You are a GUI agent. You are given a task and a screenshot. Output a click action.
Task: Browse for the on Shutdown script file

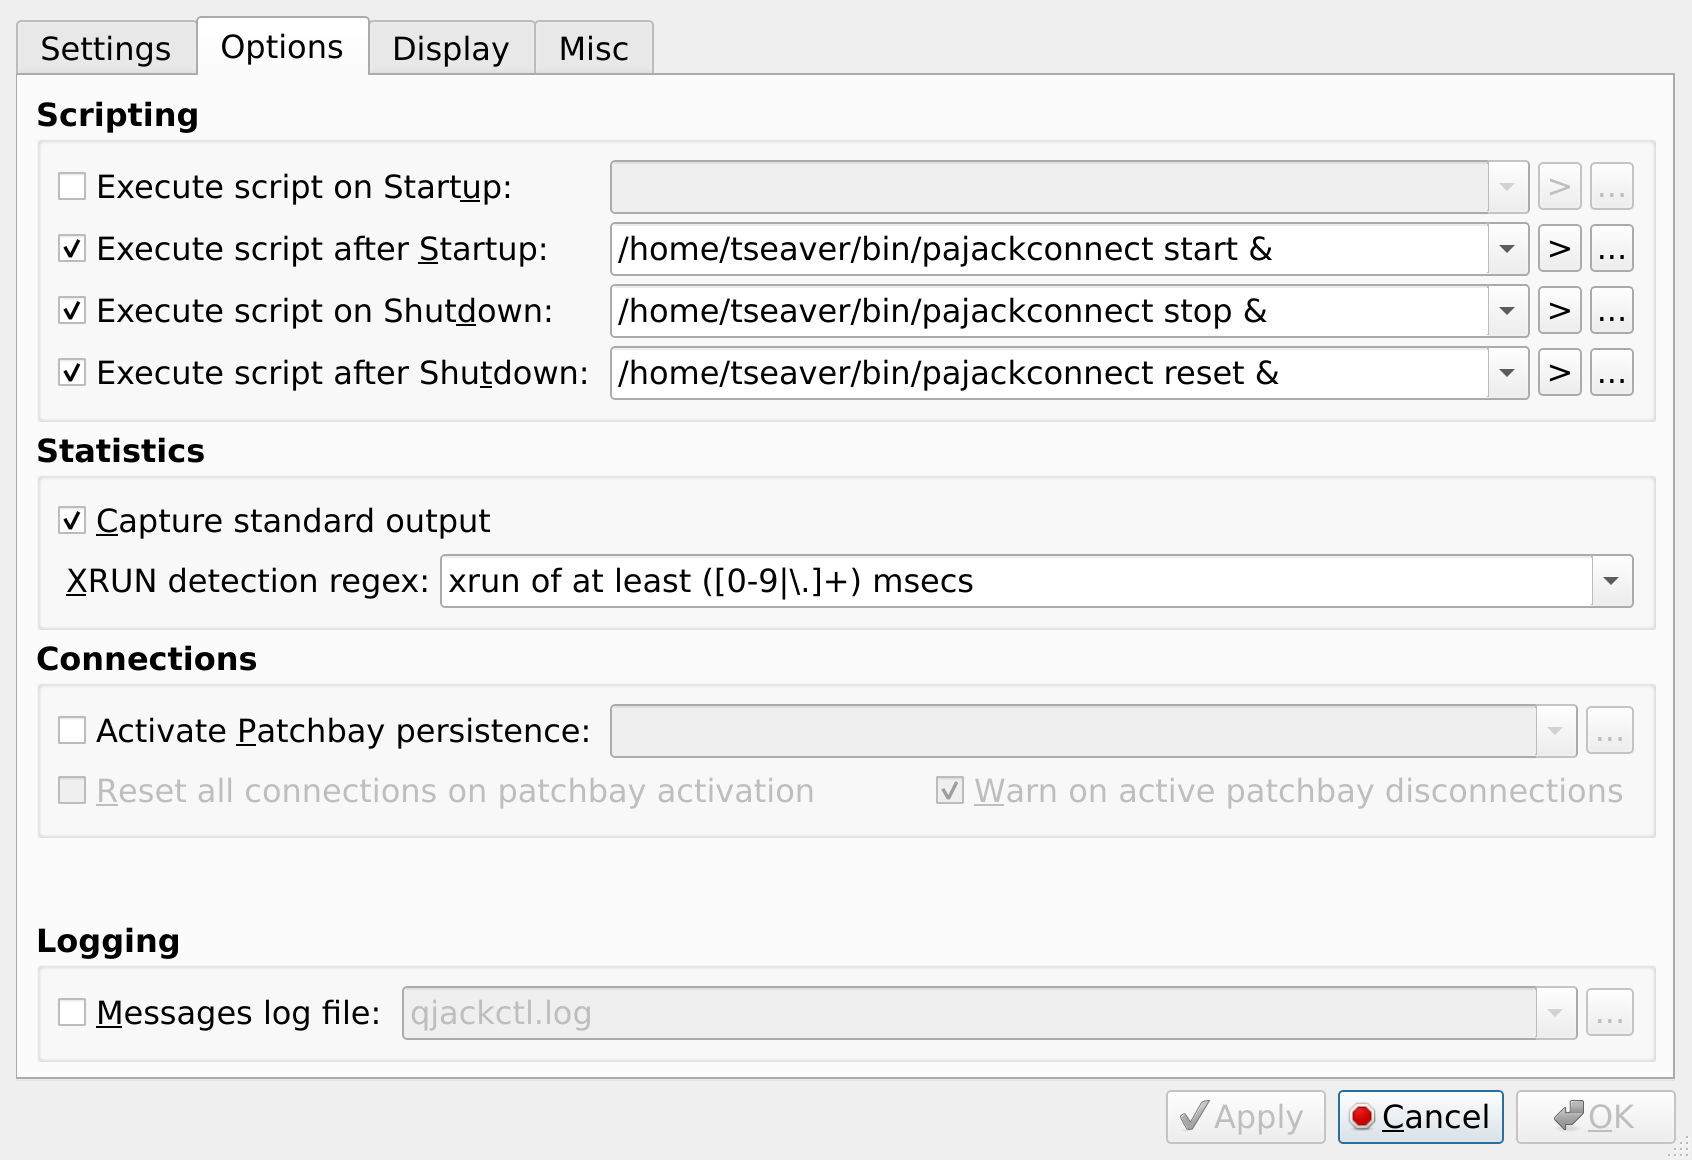(1611, 311)
